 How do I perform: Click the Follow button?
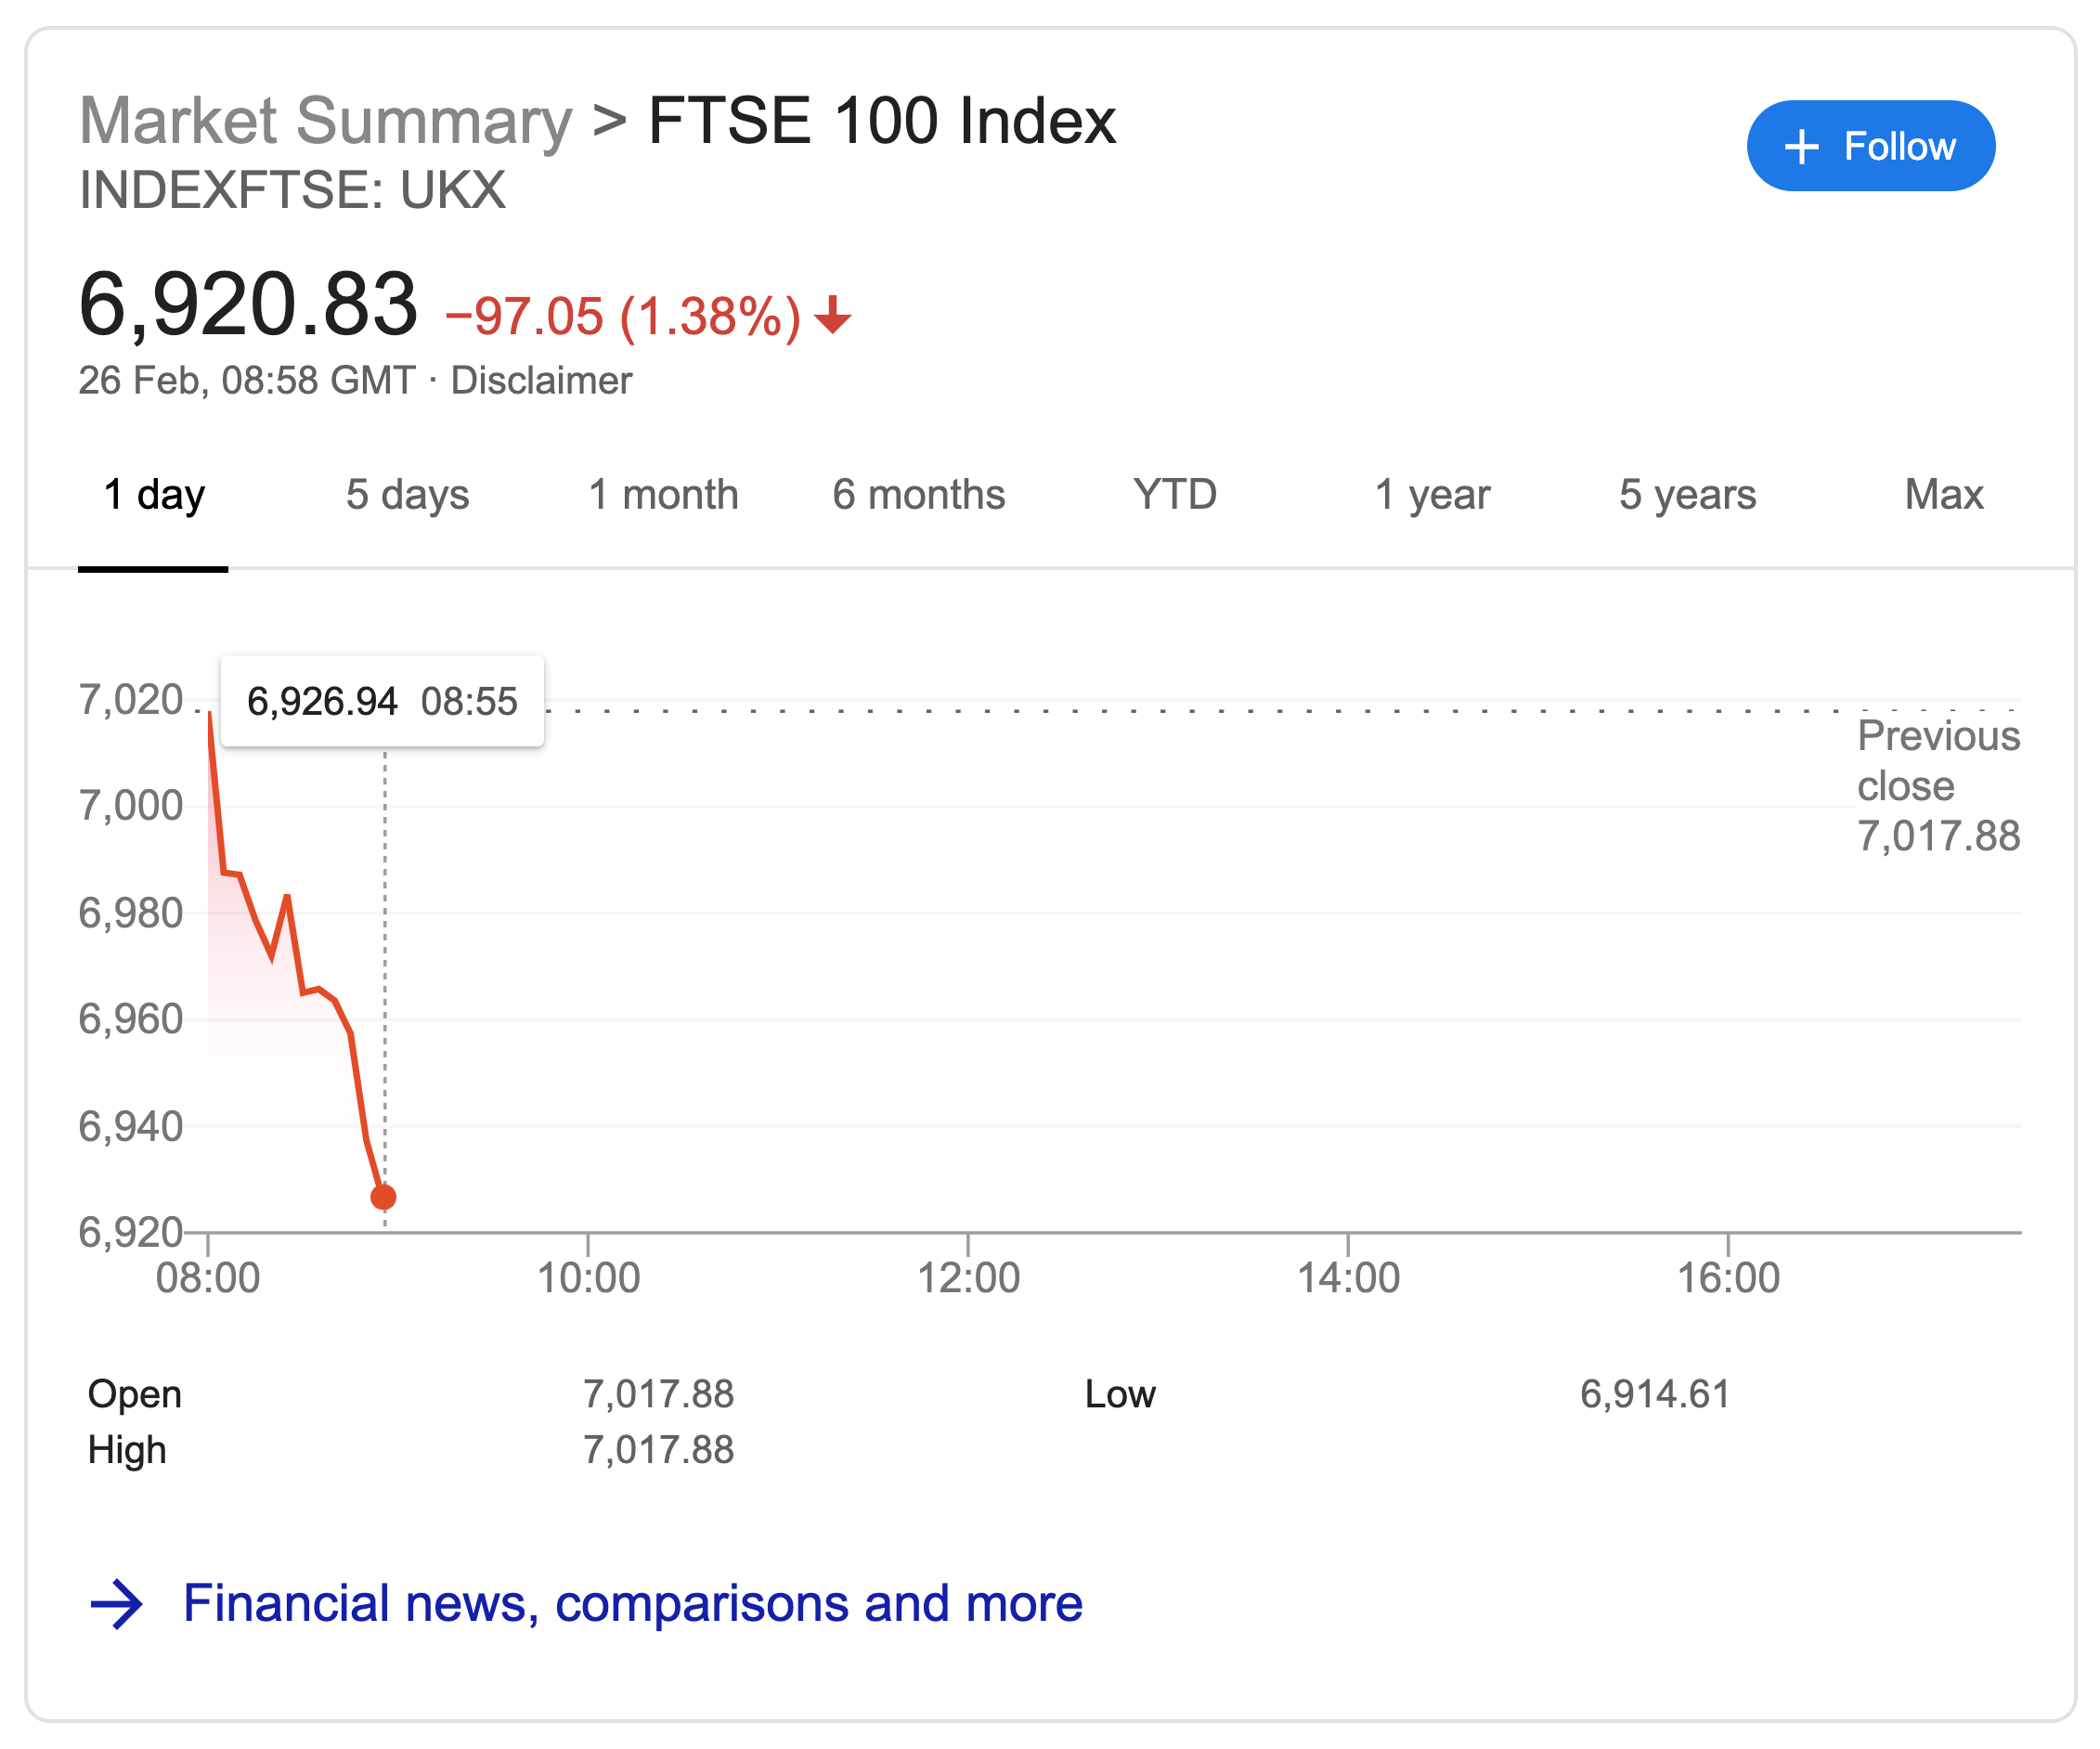coord(1870,146)
